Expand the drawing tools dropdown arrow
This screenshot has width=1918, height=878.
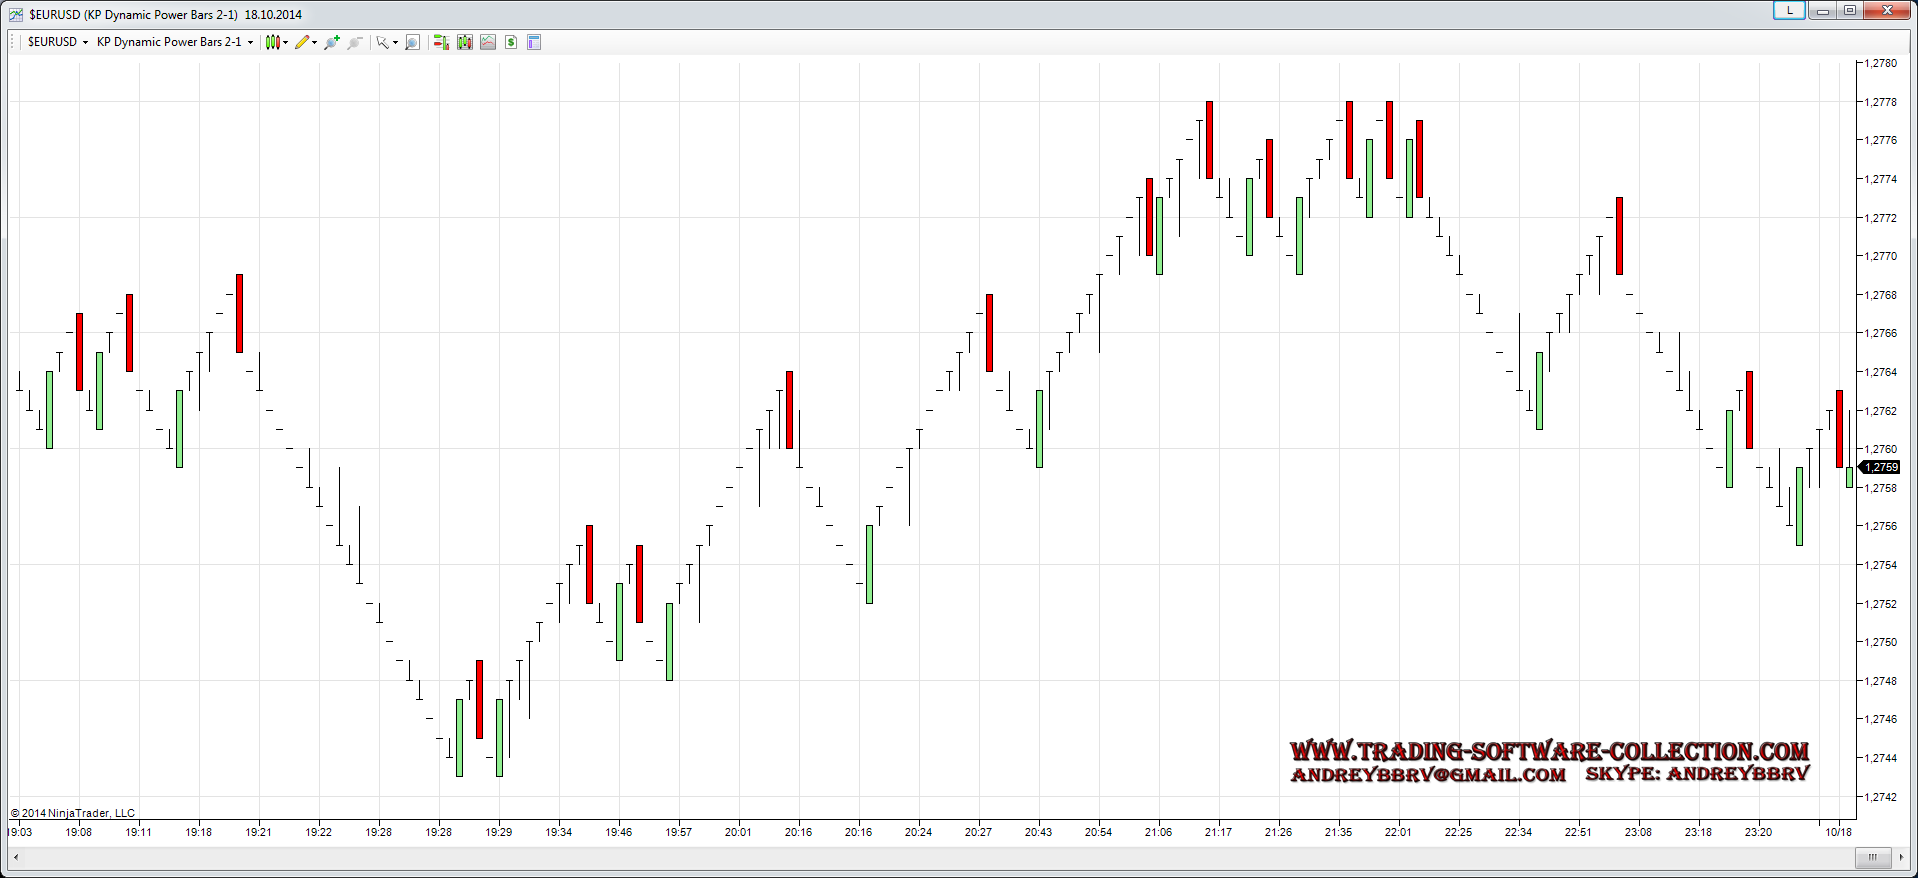tap(315, 42)
